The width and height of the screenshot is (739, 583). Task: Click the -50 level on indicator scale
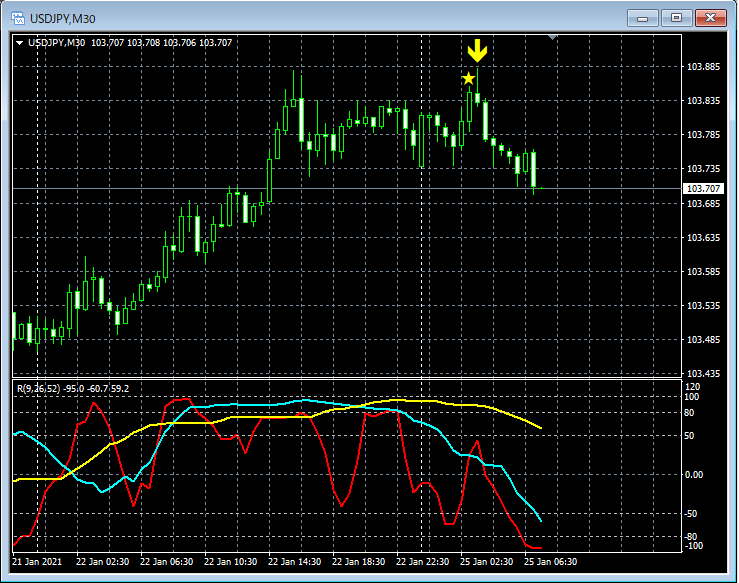(x=691, y=514)
